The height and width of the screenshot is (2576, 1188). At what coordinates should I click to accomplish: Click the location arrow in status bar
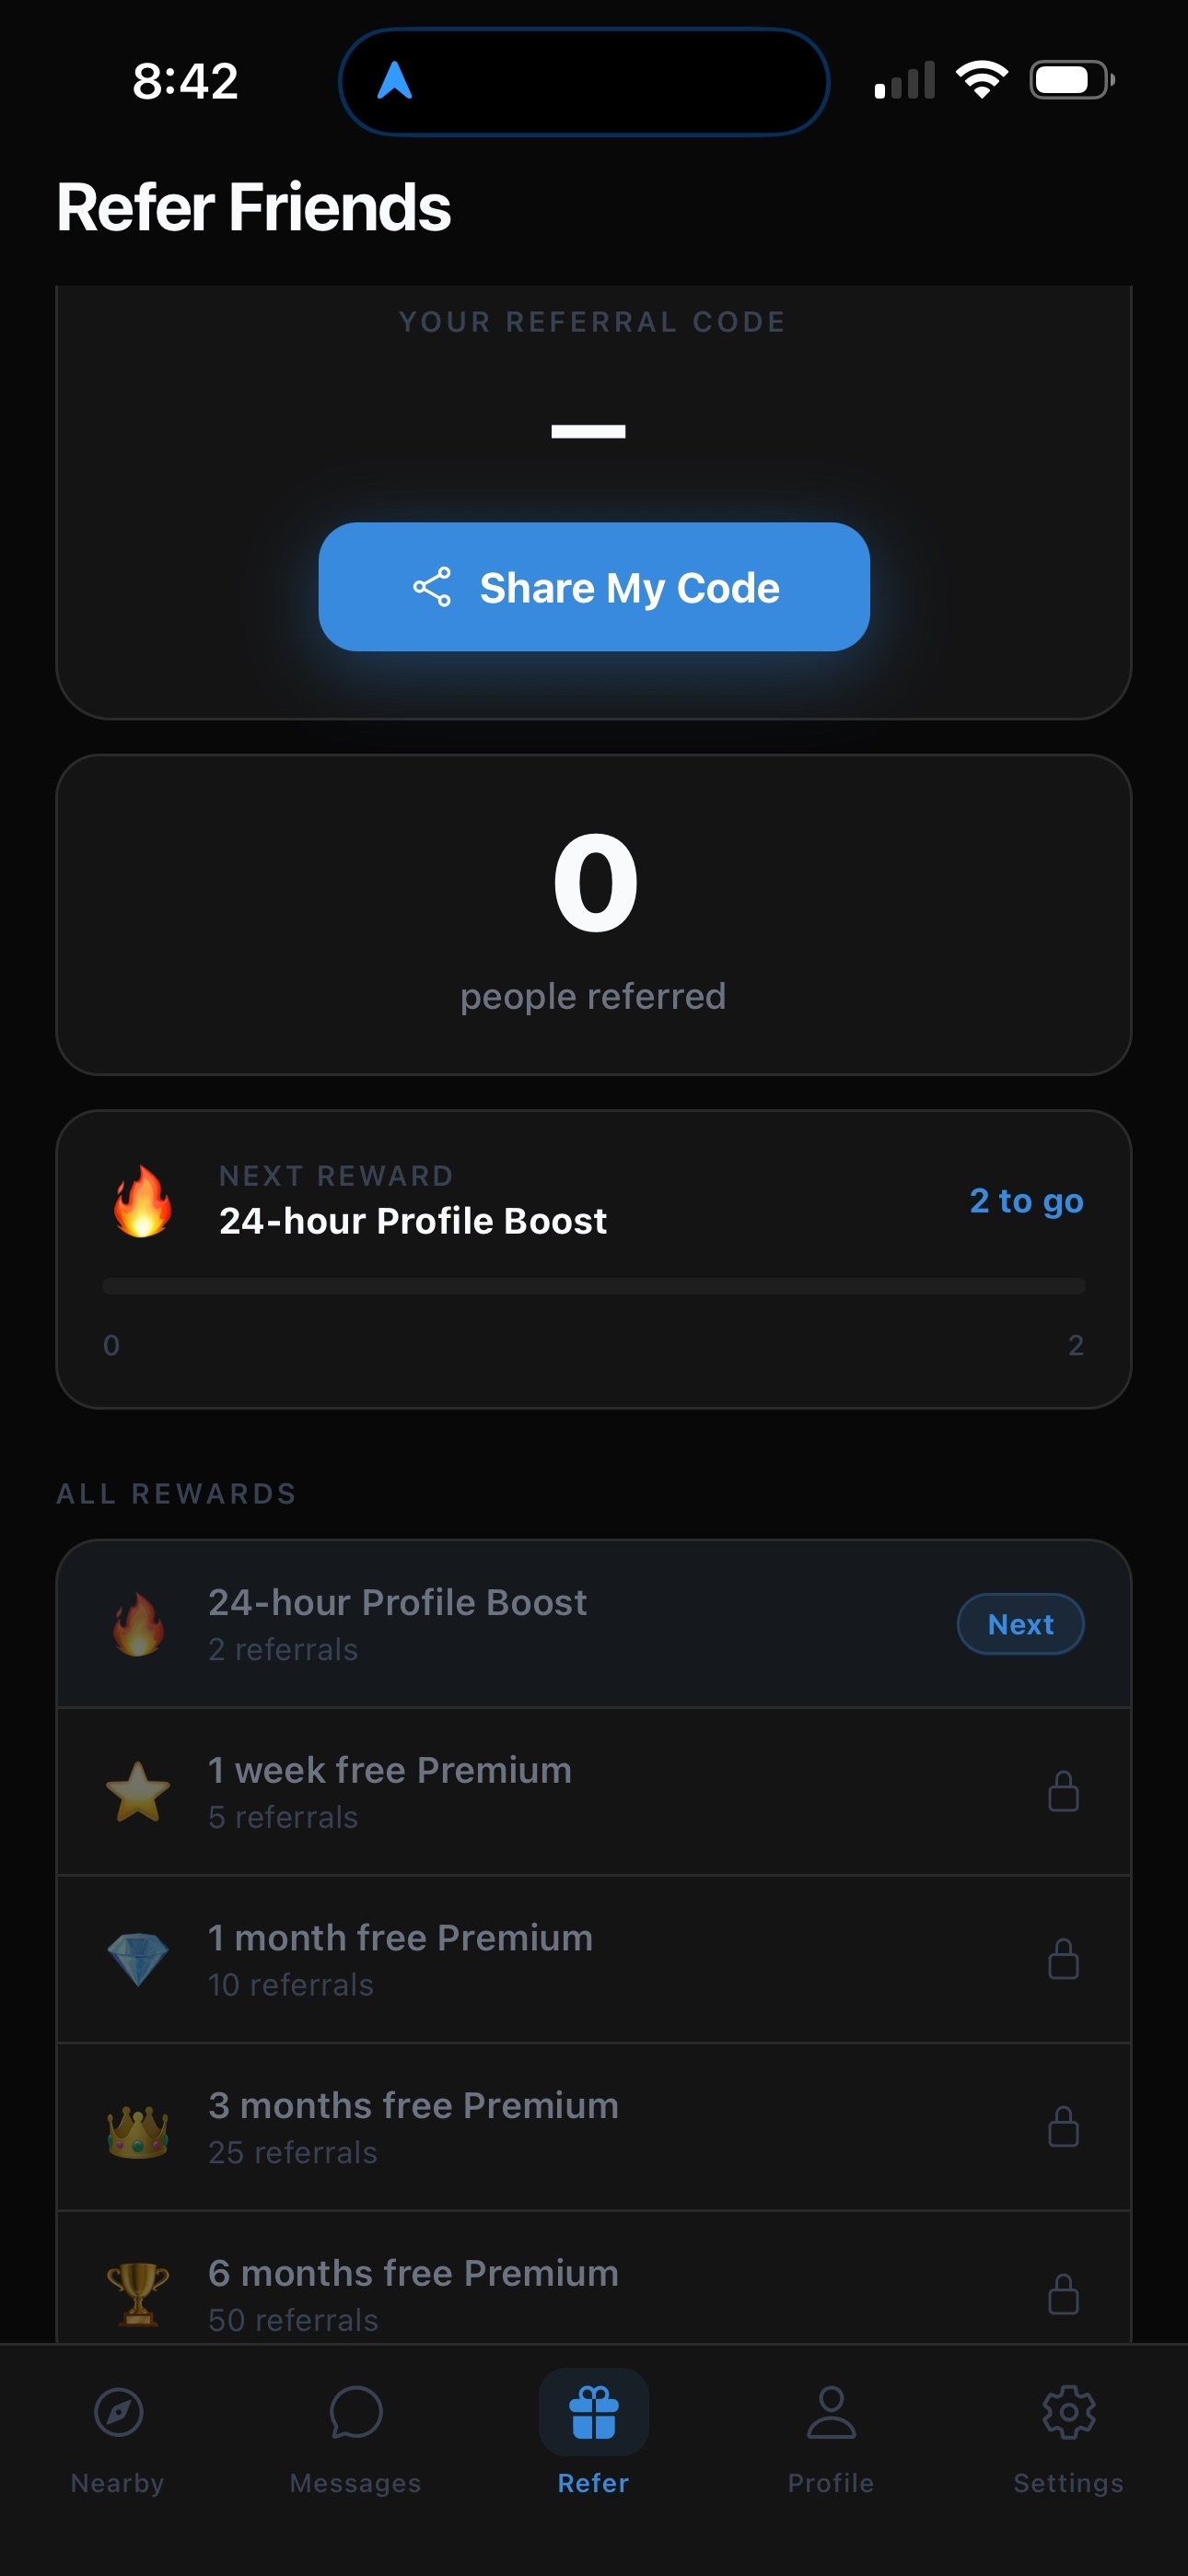click(395, 80)
